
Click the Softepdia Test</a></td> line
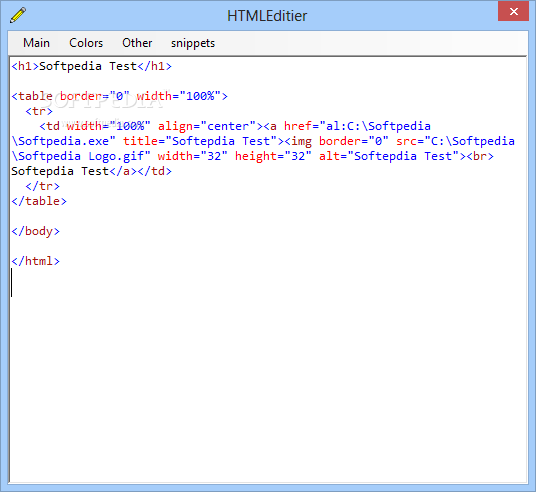(91, 171)
